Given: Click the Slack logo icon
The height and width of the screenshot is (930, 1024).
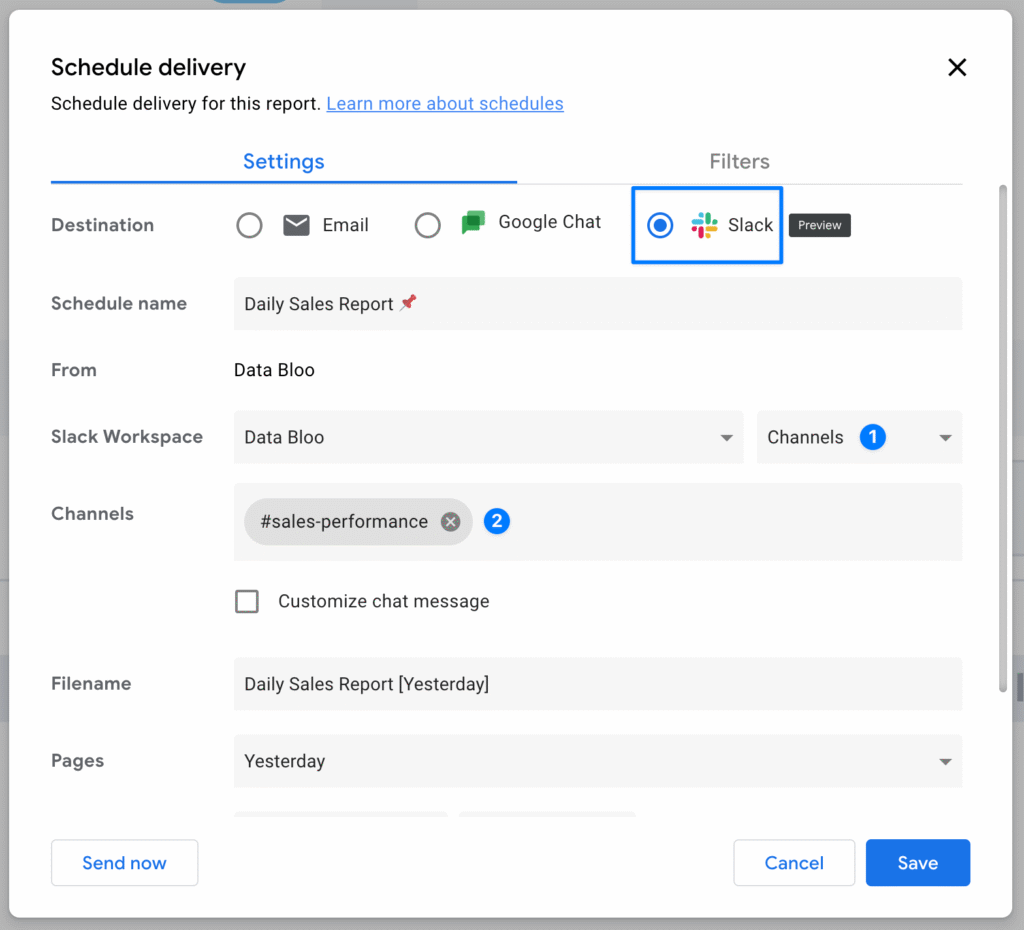Looking at the screenshot, I should (704, 225).
